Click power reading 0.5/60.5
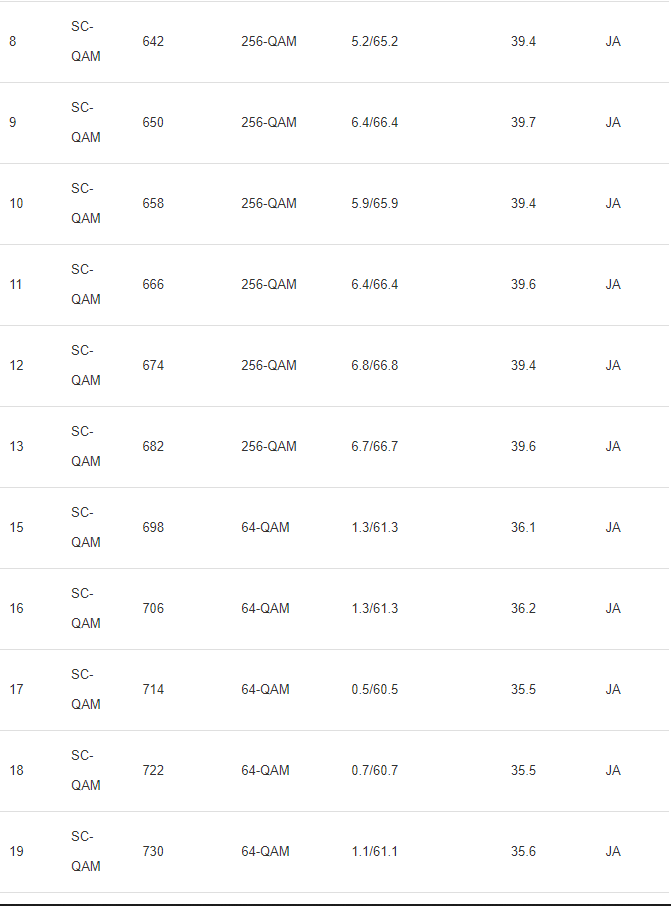671x906 pixels. (374, 690)
